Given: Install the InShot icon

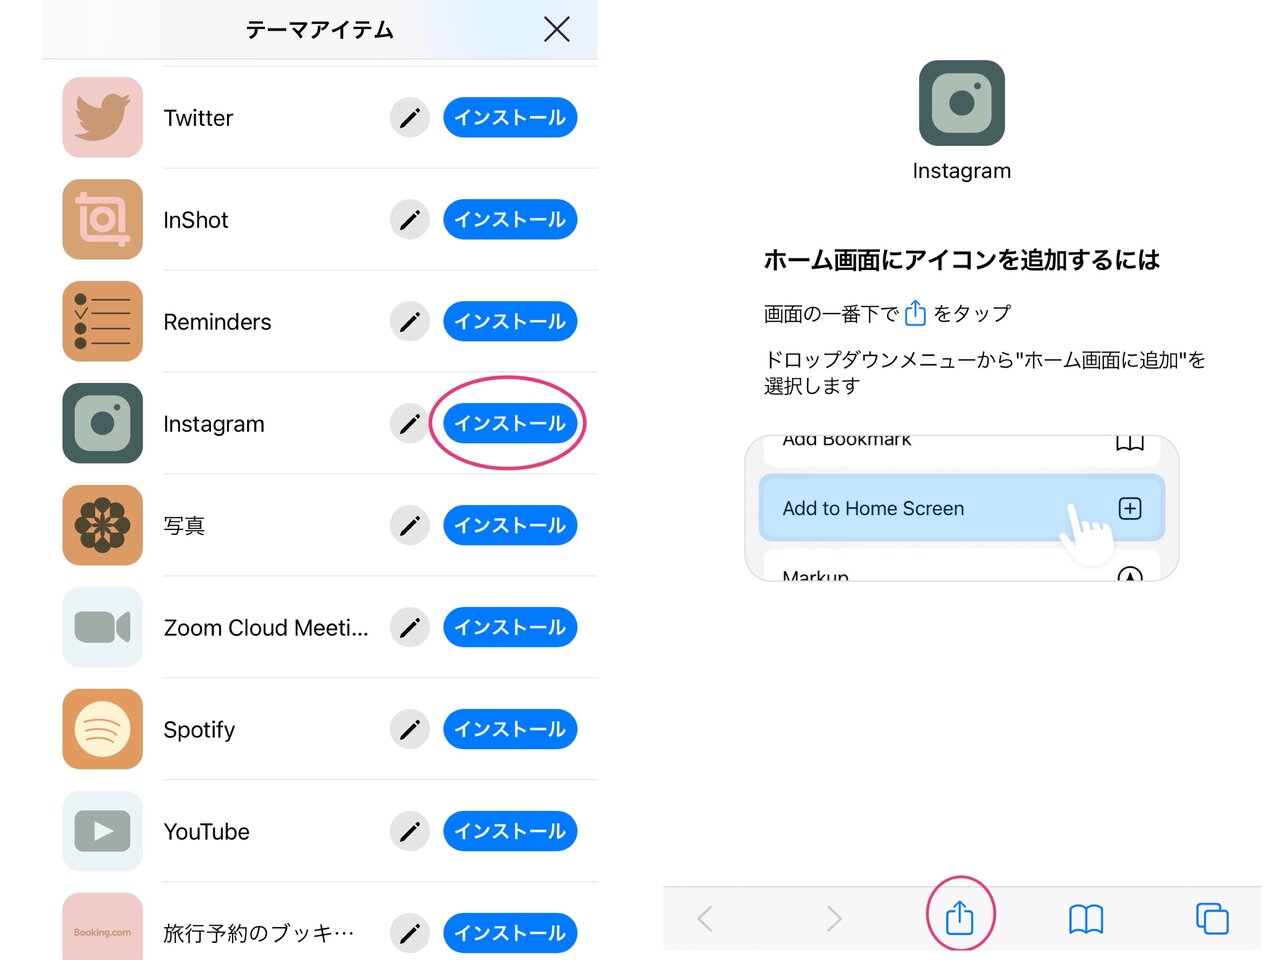Looking at the screenshot, I should [x=510, y=220].
